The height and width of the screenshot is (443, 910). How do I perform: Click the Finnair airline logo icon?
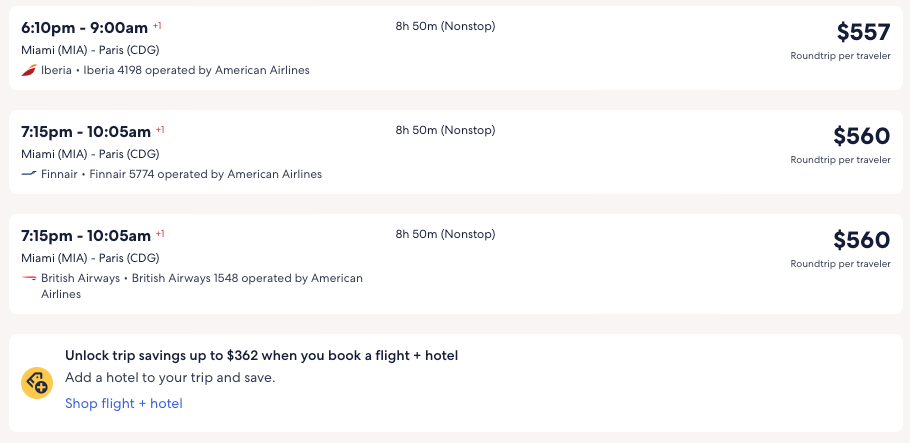pyautogui.click(x=28, y=174)
